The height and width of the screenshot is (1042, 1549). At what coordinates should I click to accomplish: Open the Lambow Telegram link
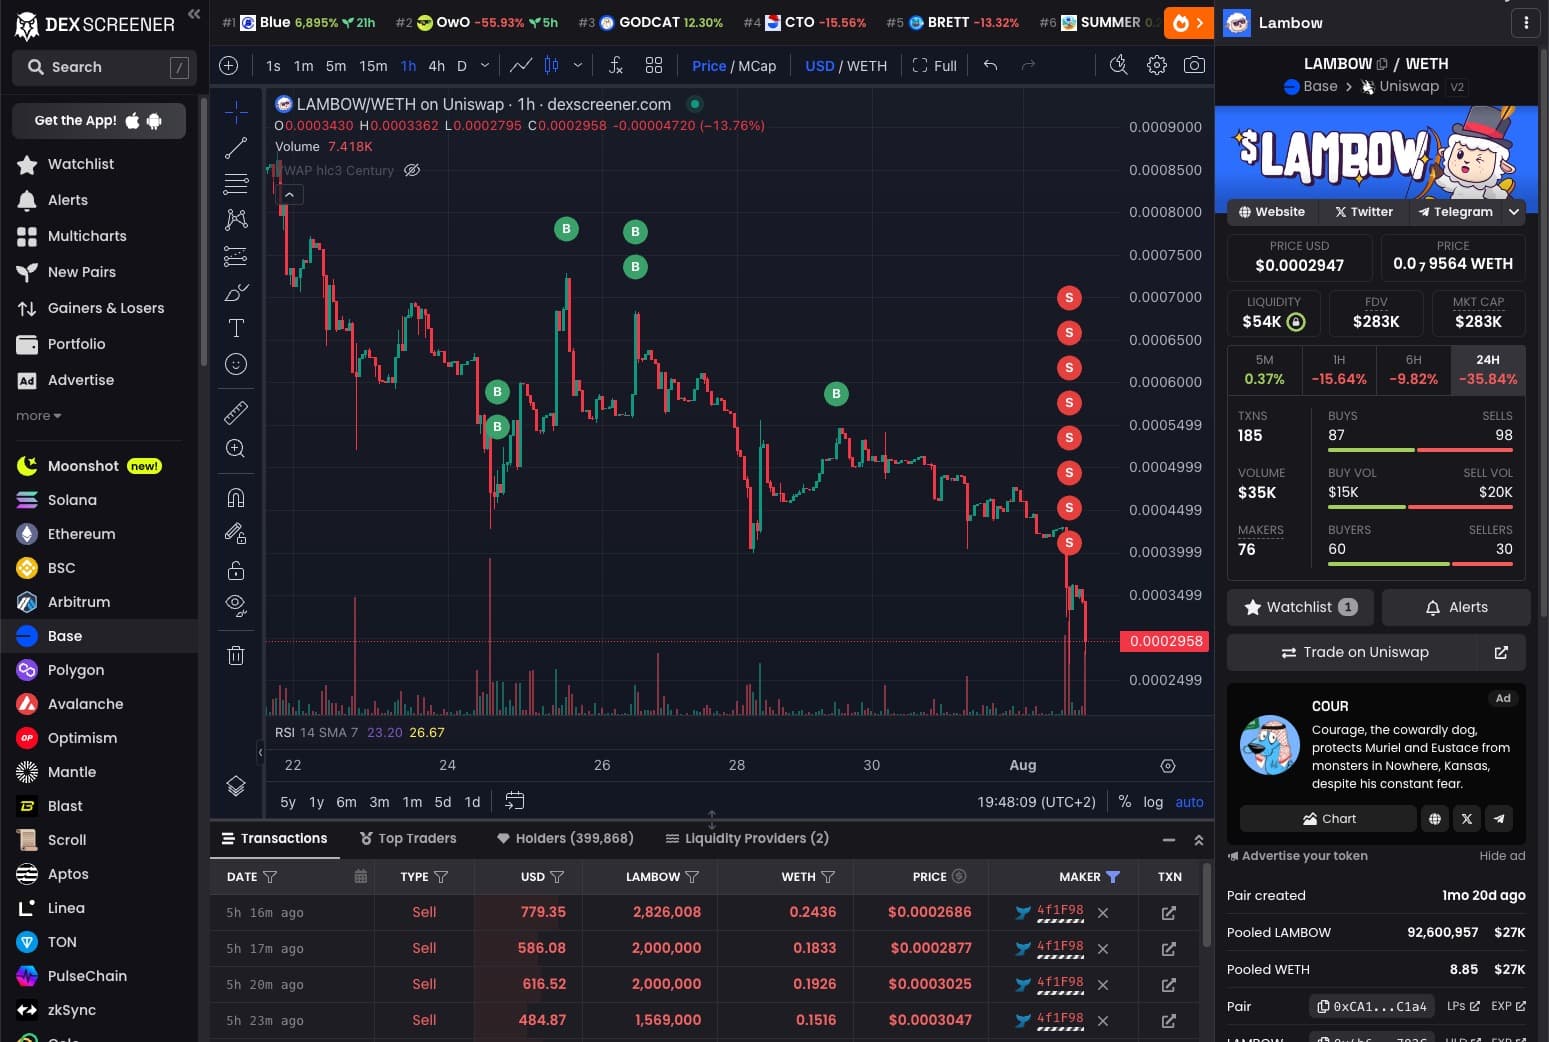point(1456,212)
